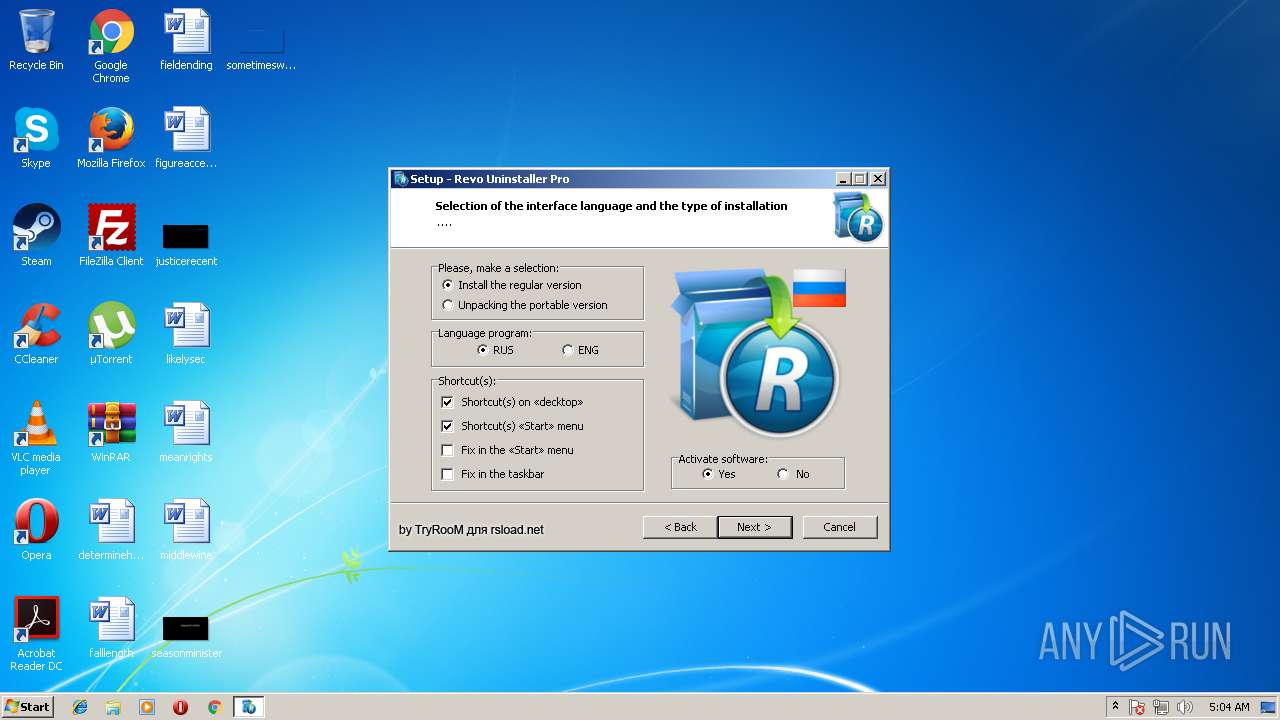
Task: Open FileZilla Client shortcut
Action: point(111,236)
